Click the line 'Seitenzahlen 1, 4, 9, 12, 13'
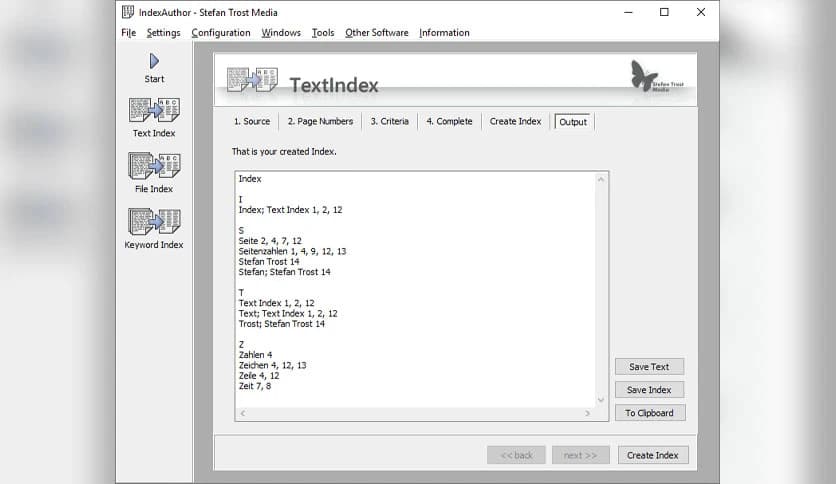Image resolution: width=836 pixels, height=484 pixels. [x=292, y=251]
